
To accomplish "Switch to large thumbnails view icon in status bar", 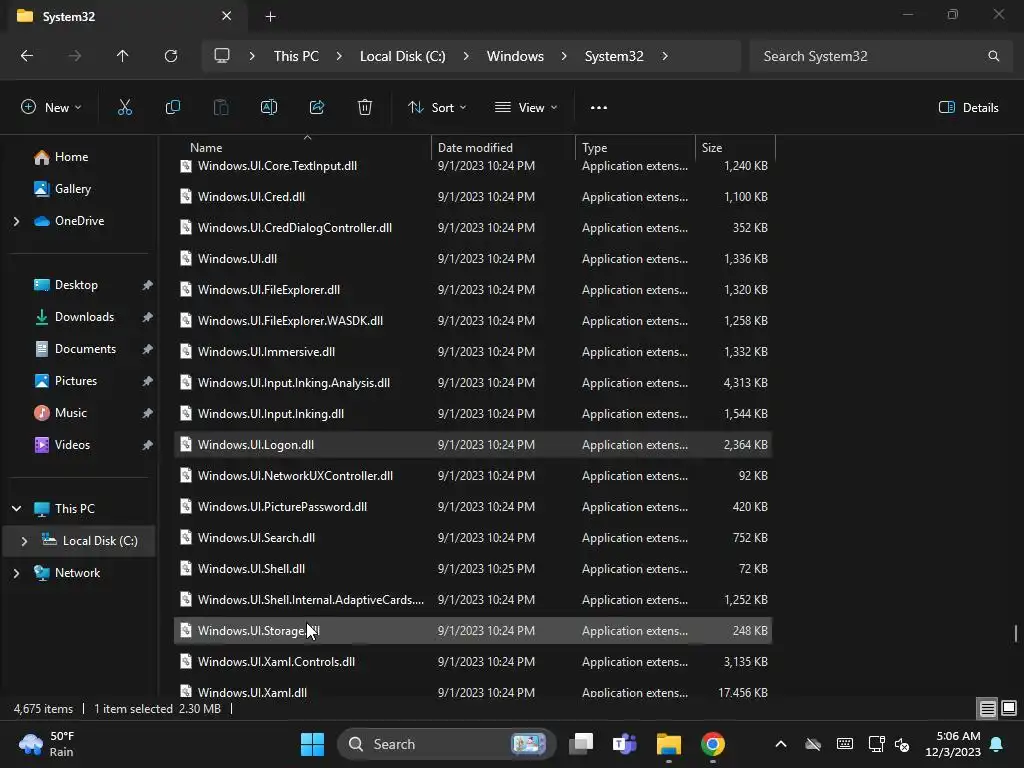I will coord(1009,709).
